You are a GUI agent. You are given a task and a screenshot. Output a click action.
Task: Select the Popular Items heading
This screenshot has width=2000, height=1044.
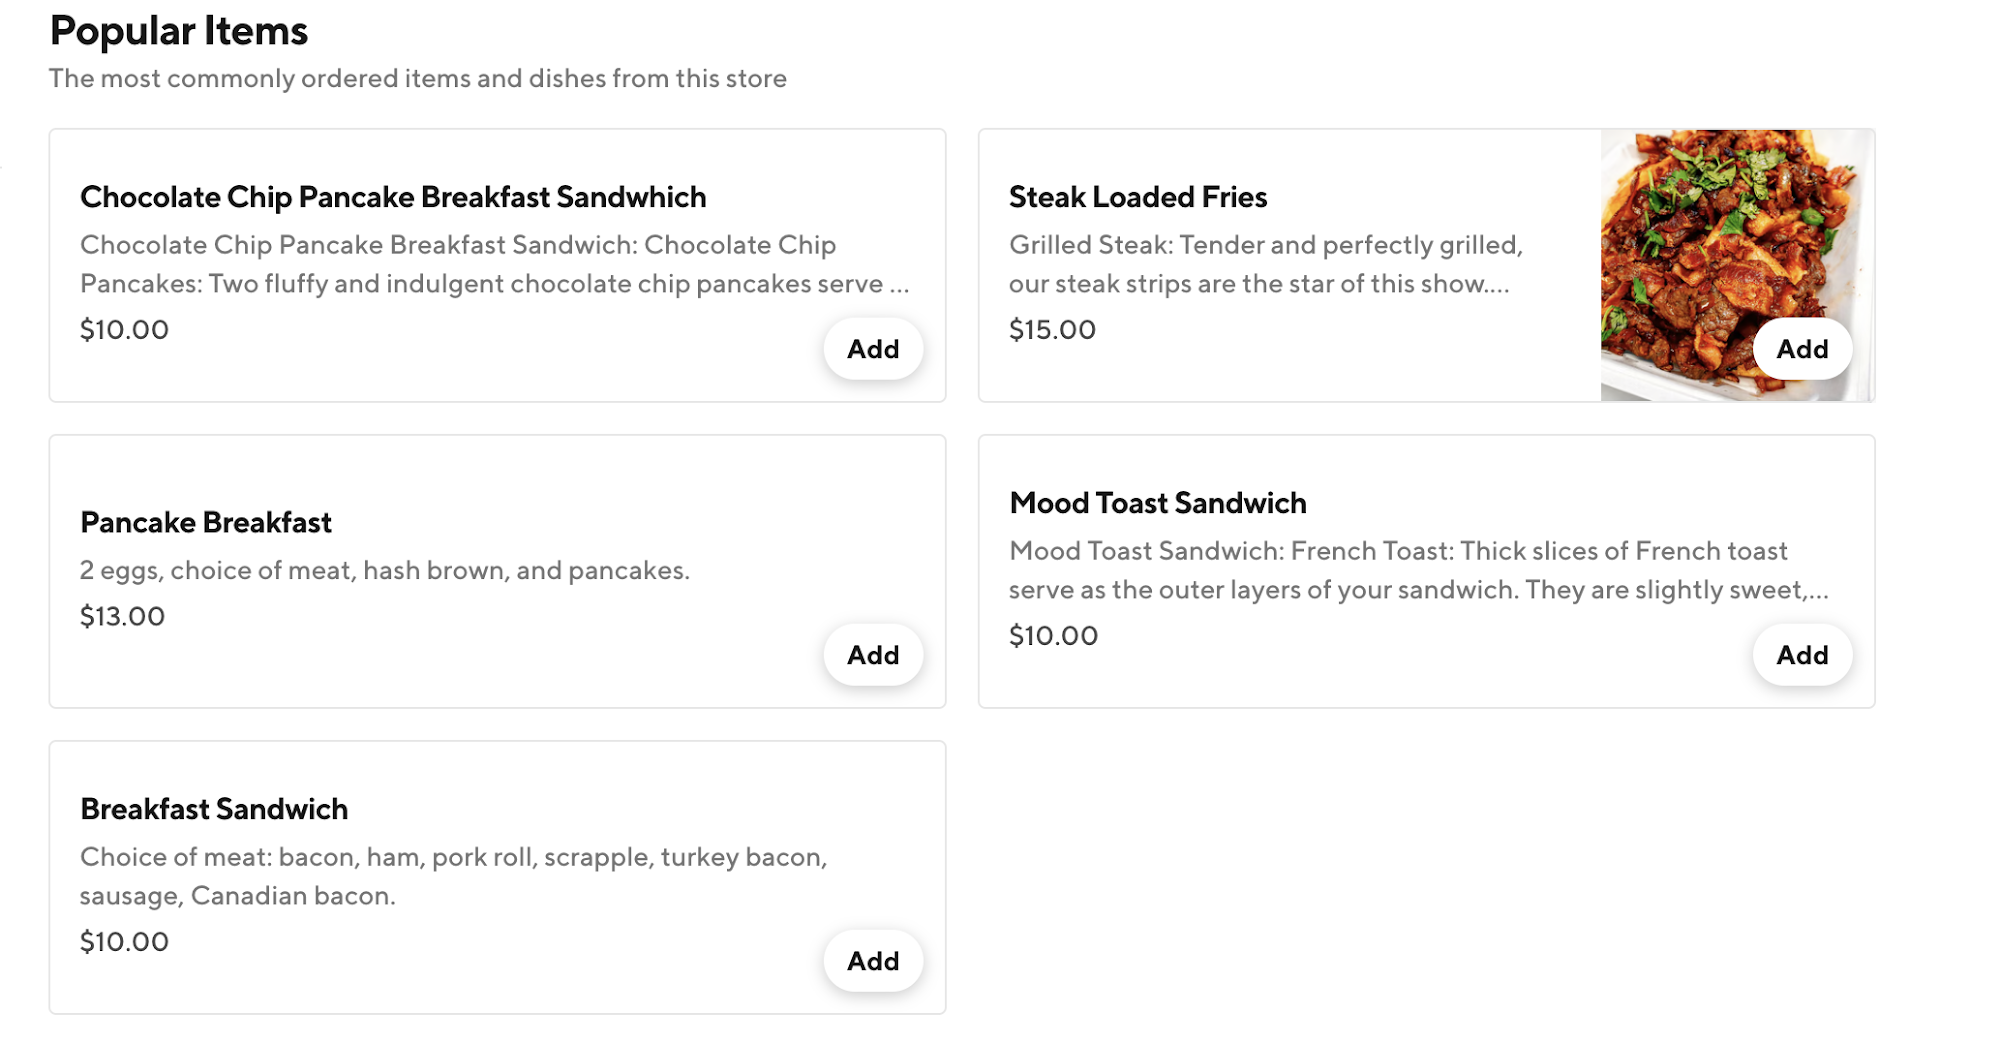(x=179, y=30)
